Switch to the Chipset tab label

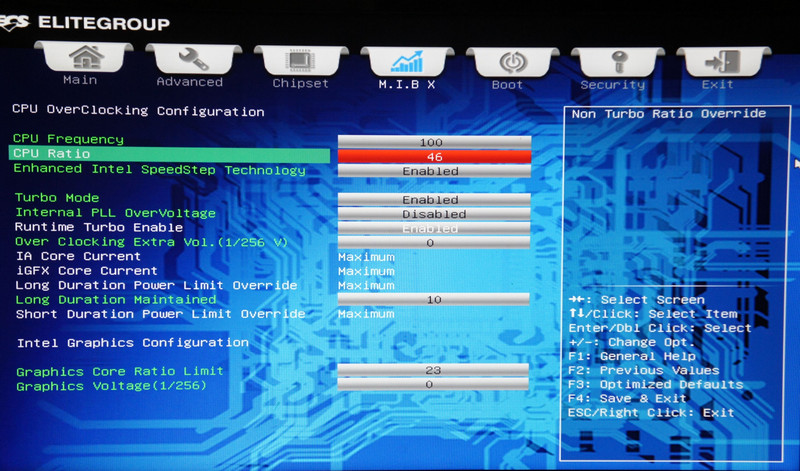301,83
